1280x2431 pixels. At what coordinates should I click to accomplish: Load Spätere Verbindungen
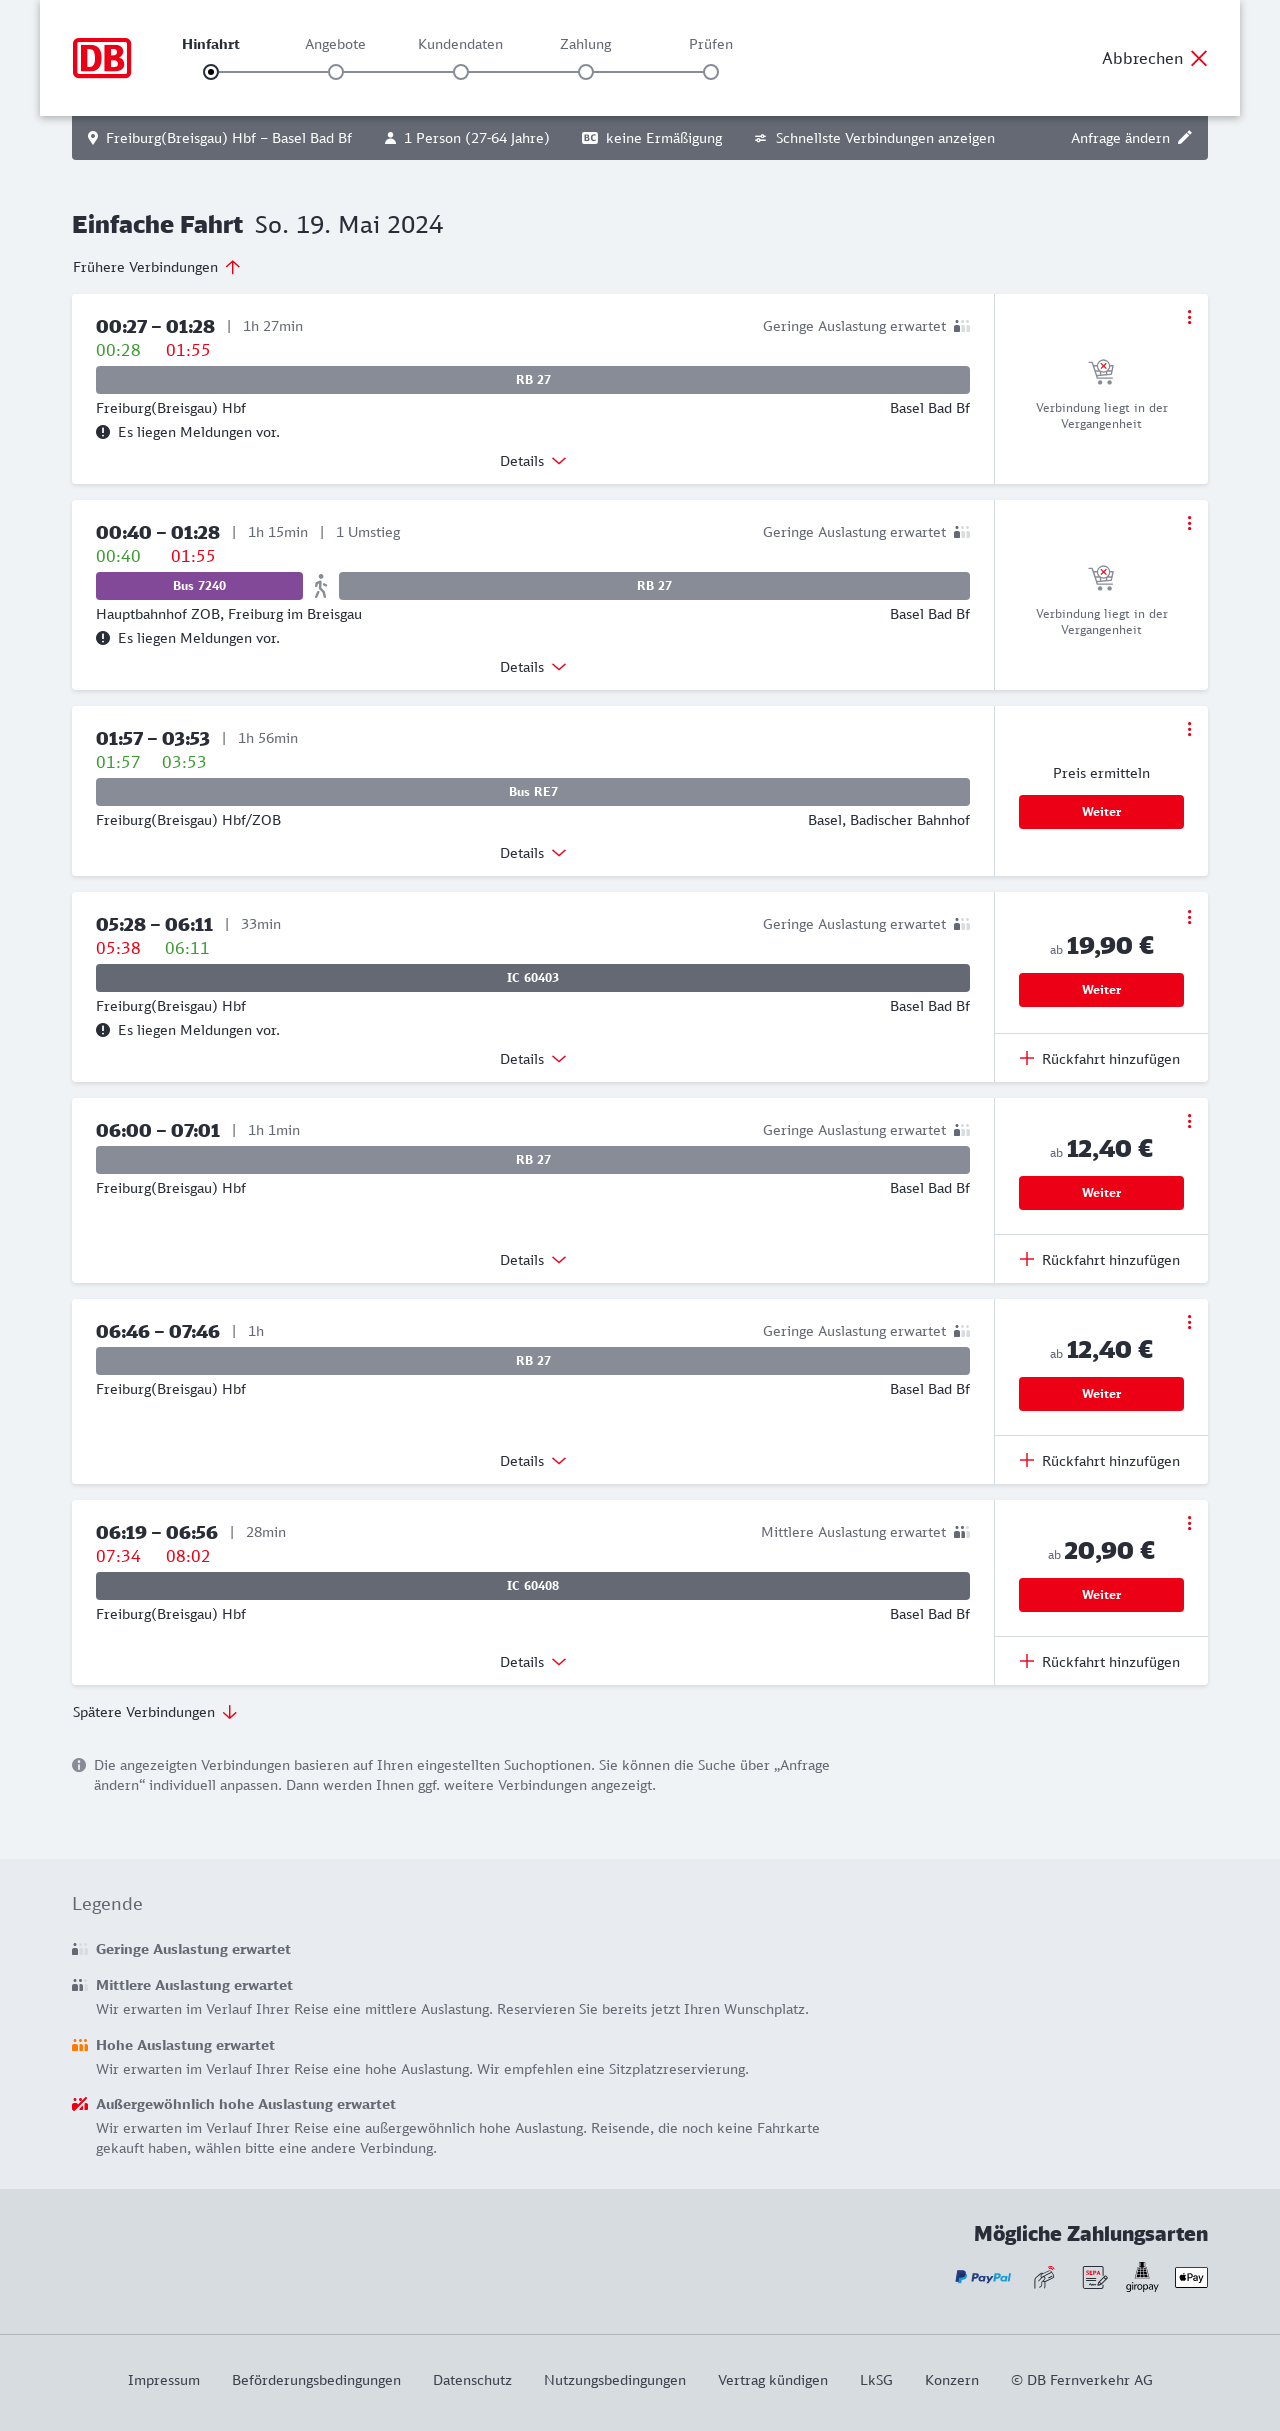point(155,1712)
